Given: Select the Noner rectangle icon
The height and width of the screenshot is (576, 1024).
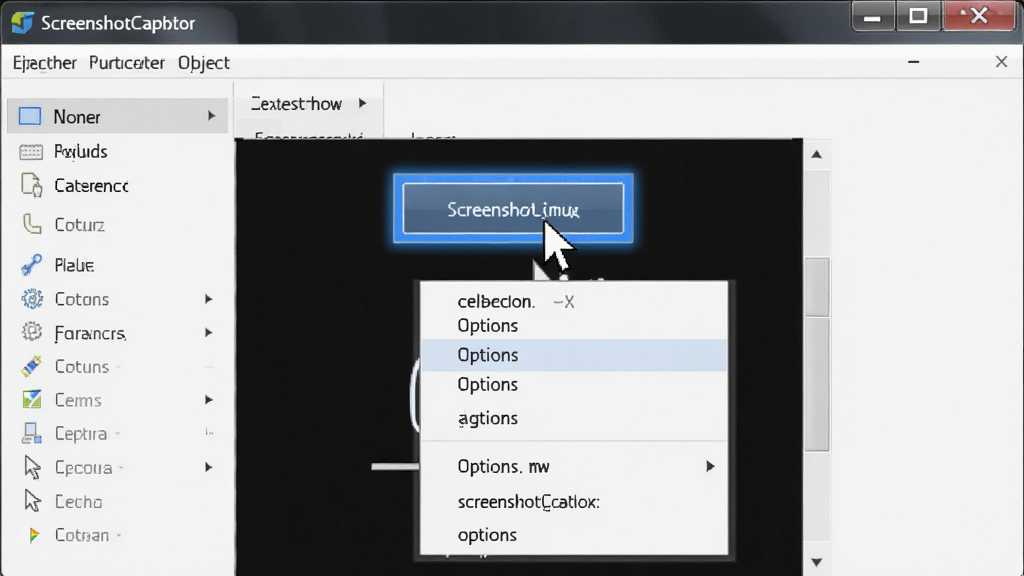Looking at the screenshot, I should [30, 116].
